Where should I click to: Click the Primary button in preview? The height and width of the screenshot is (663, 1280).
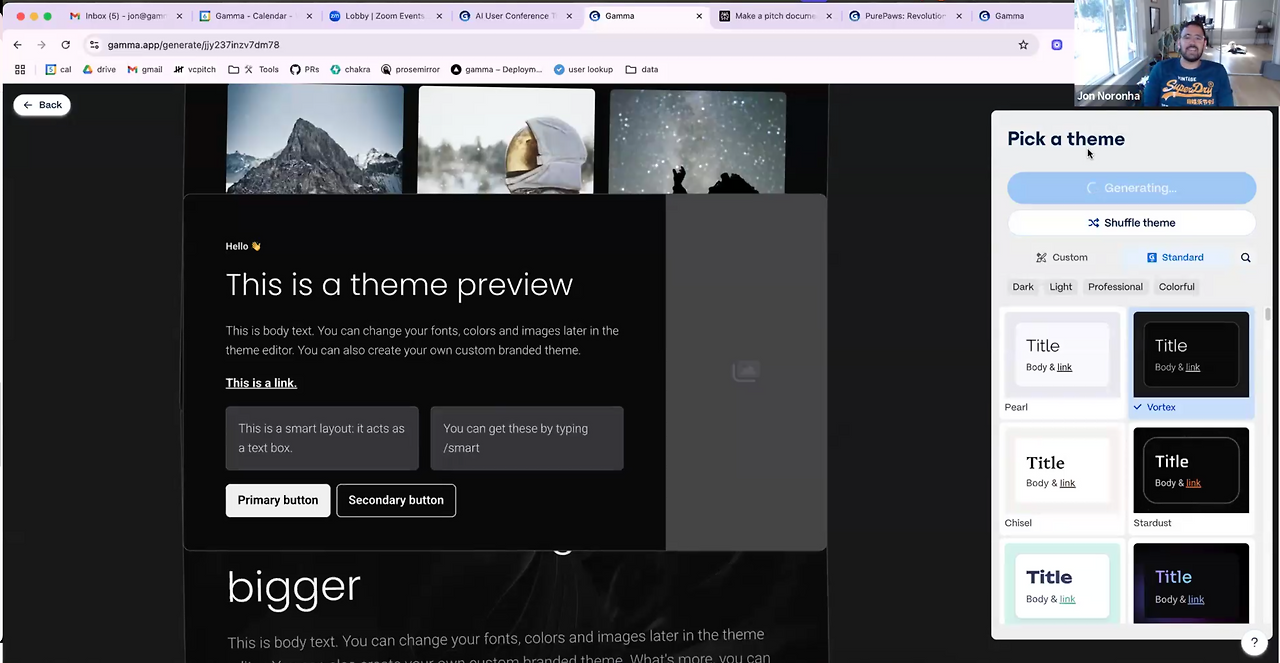point(278,500)
